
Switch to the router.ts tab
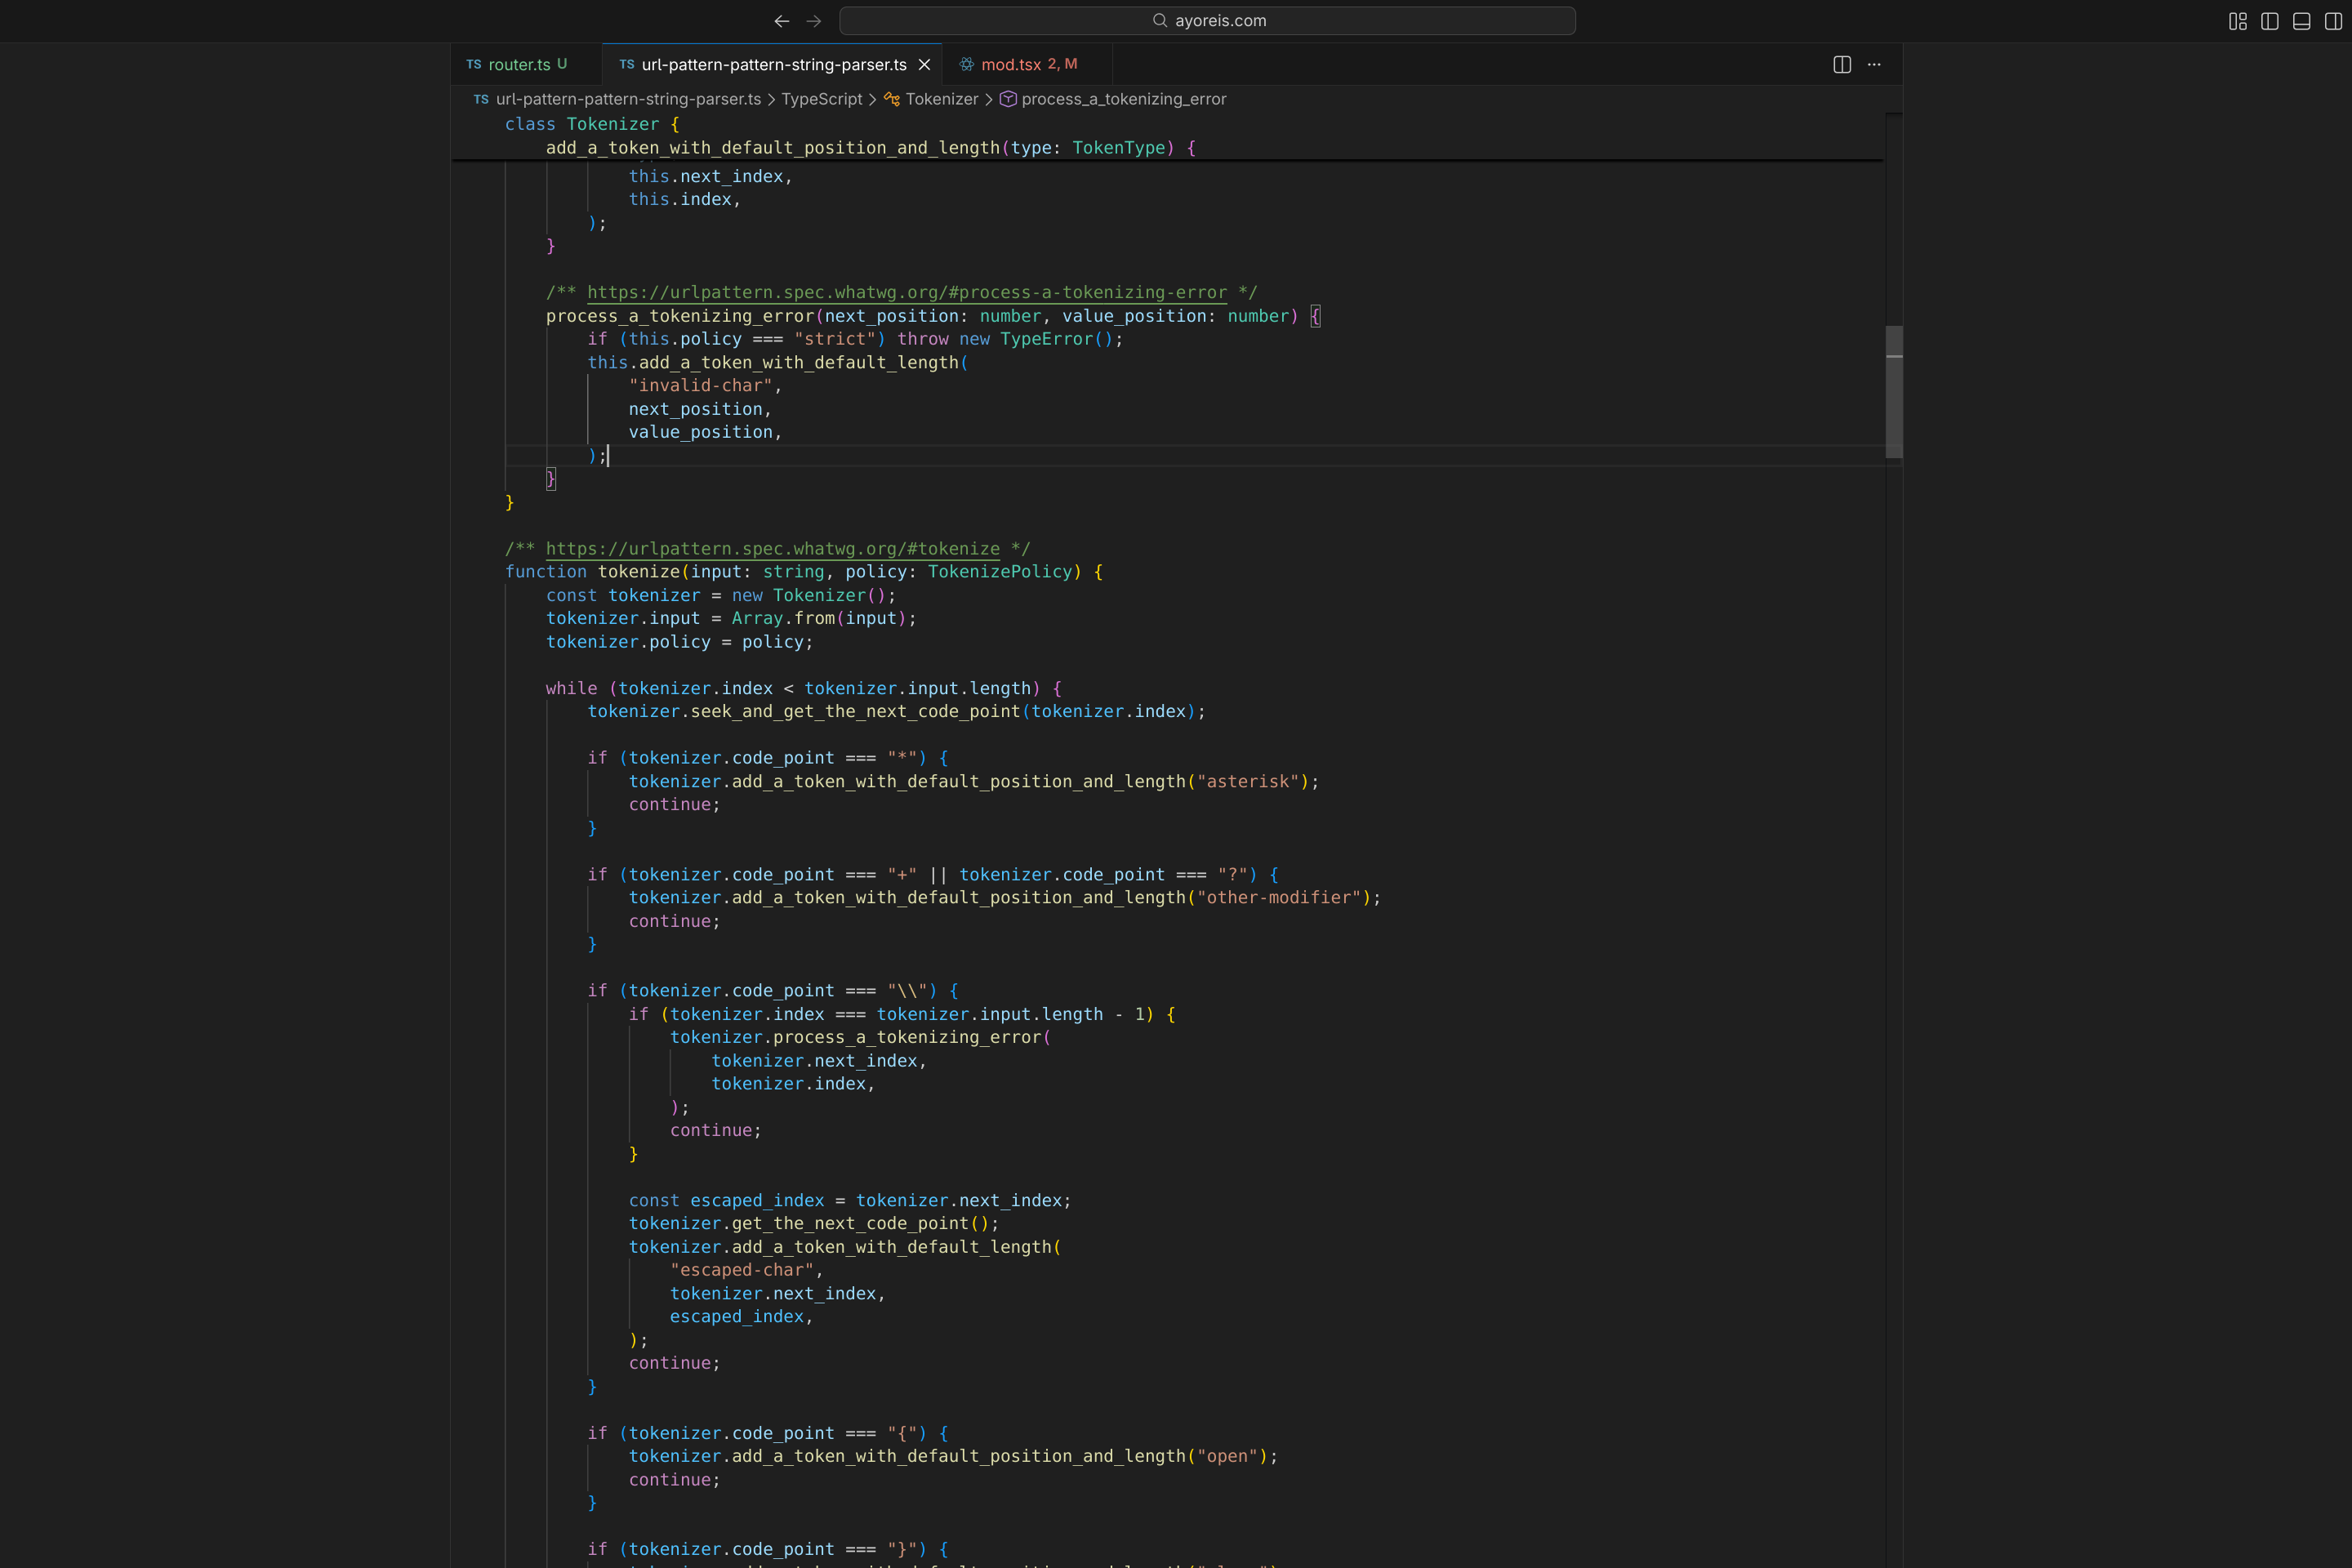click(519, 64)
